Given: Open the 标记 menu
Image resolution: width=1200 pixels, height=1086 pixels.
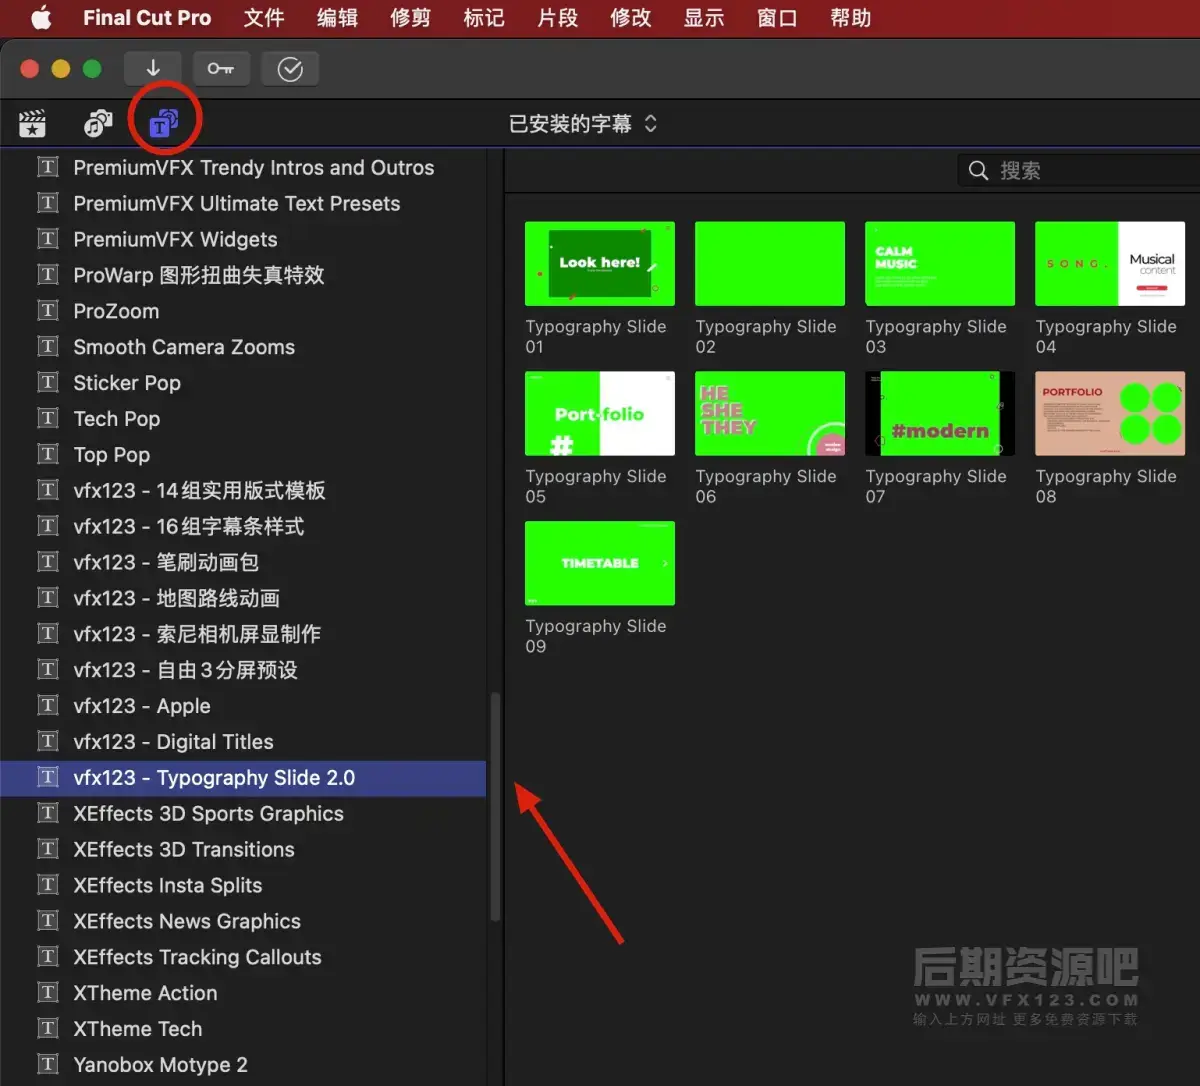Looking at the screenshot, I should [484, 18].
